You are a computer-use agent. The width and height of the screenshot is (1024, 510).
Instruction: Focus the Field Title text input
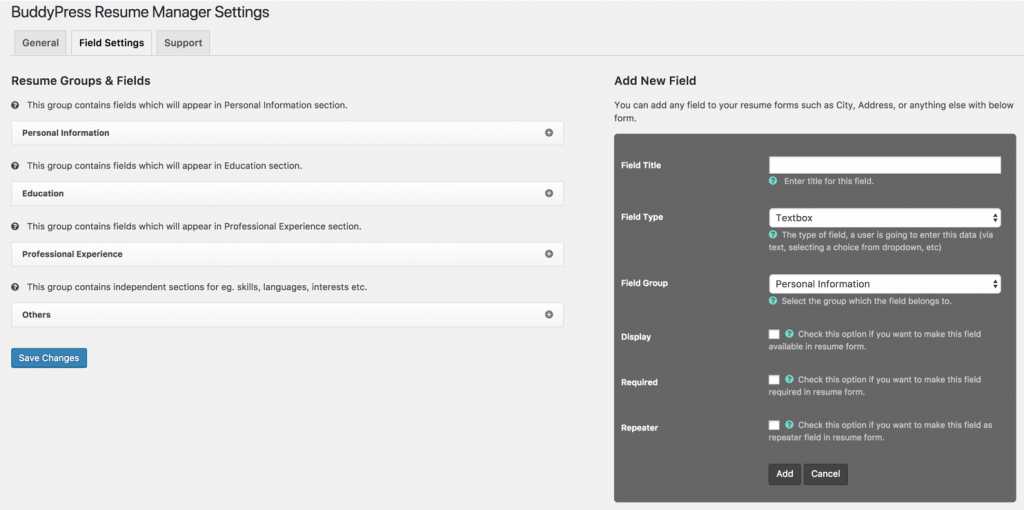pyautogui.click(x=884, y=165)
